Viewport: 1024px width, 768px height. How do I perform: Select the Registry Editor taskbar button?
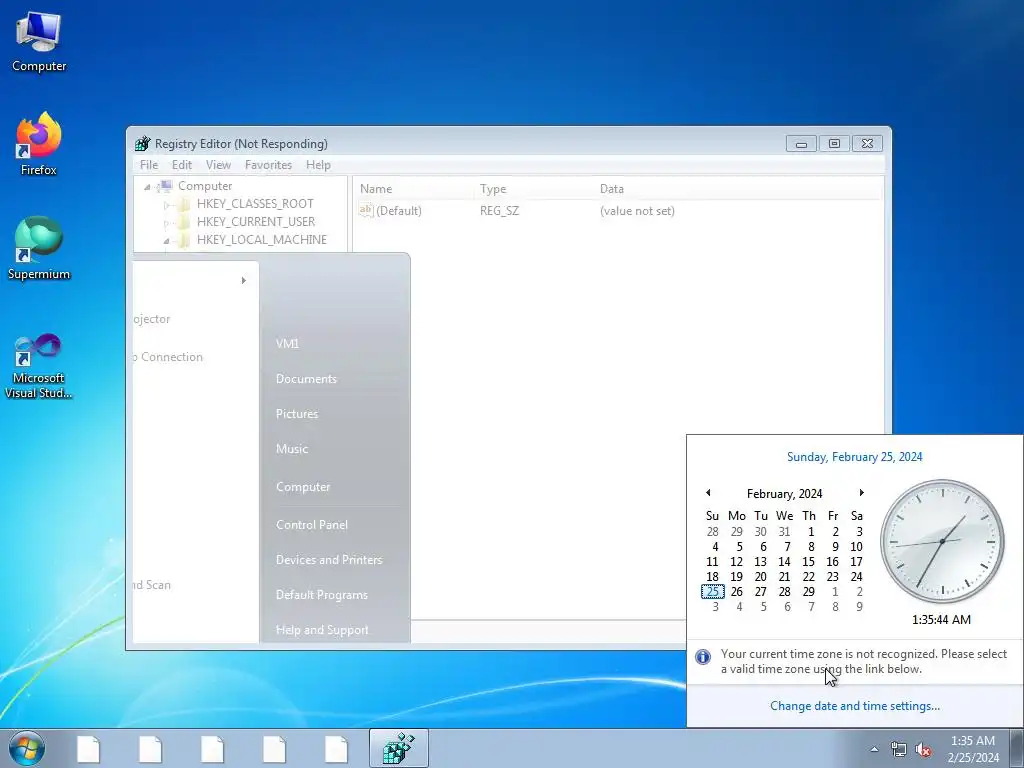pos(399,748)
